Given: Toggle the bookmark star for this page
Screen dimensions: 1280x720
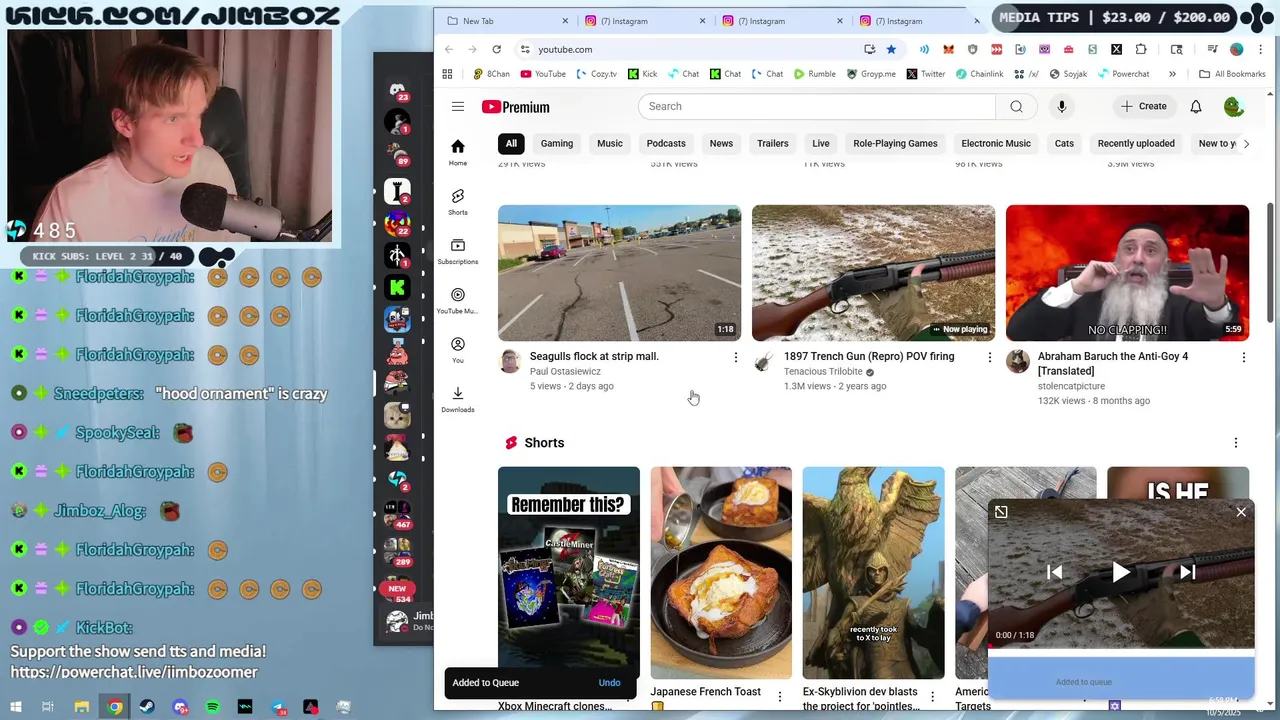Looking at the screenshot, I should tap(891, 49).
